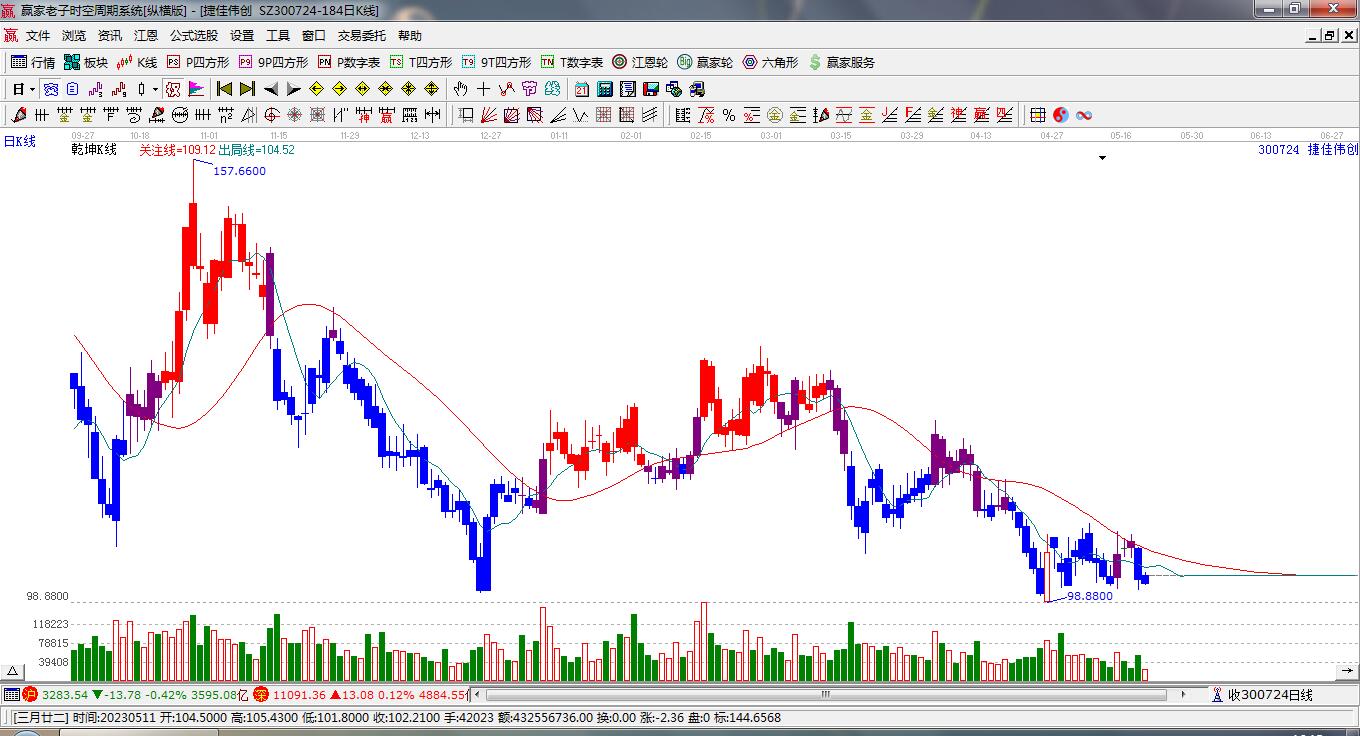Click the infinity symbol icon
Viewport: 1360px width, 736px height.
(x=1084, y=115)
